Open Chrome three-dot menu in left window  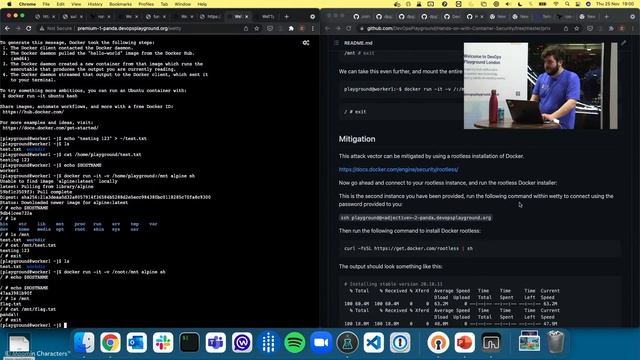(x=313, y=29)
